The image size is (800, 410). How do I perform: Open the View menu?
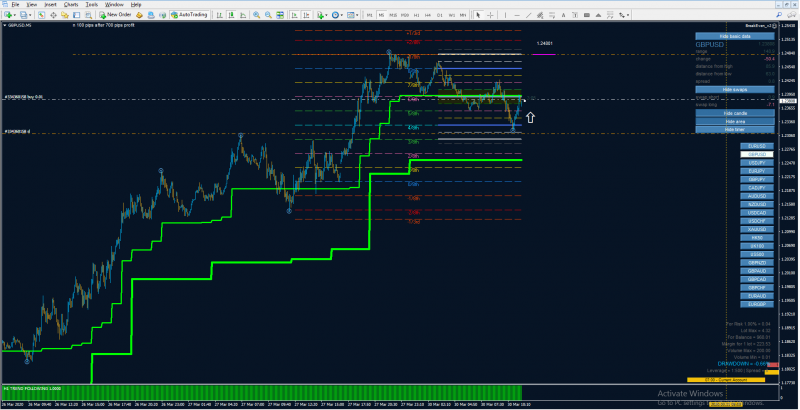(31, 4)
